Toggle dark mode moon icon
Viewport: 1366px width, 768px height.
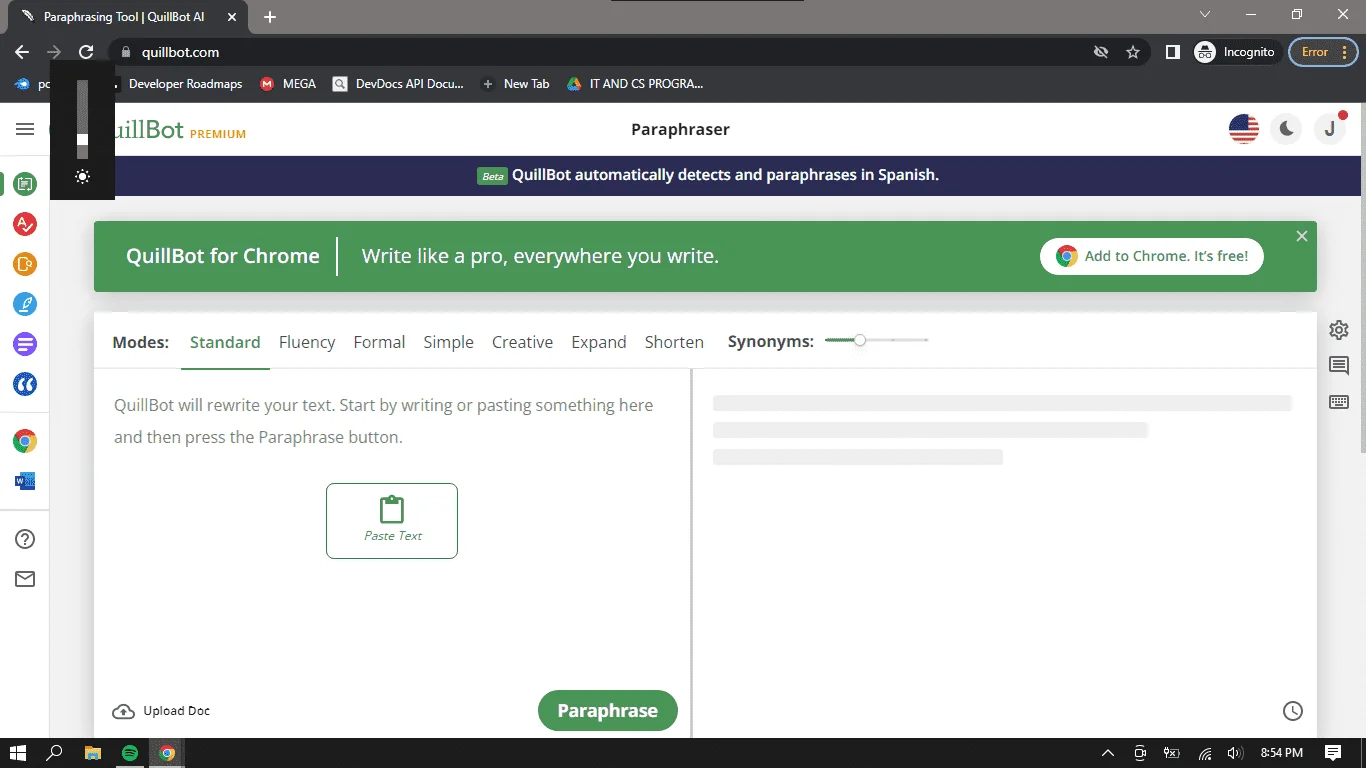(x=1287, y=129)
